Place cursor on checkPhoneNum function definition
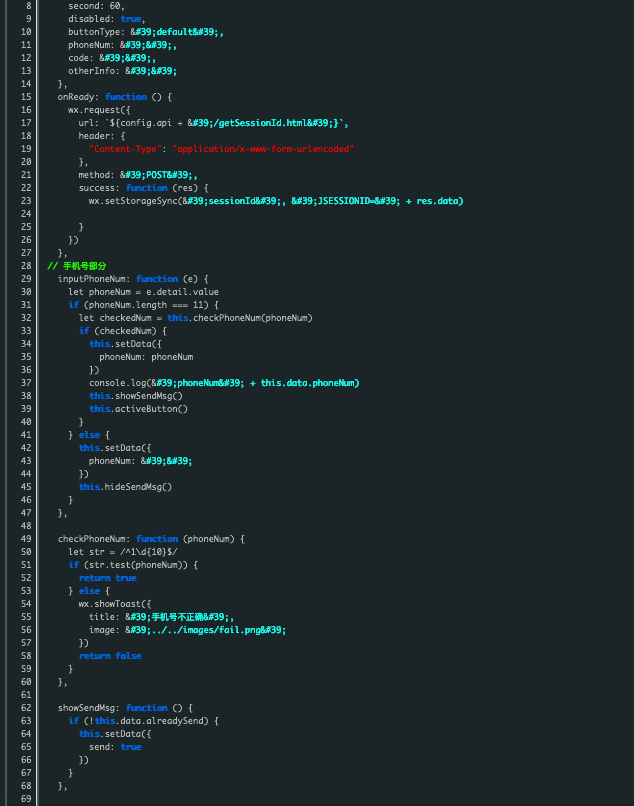Viewport: 634px width, 806px height. 94,538
